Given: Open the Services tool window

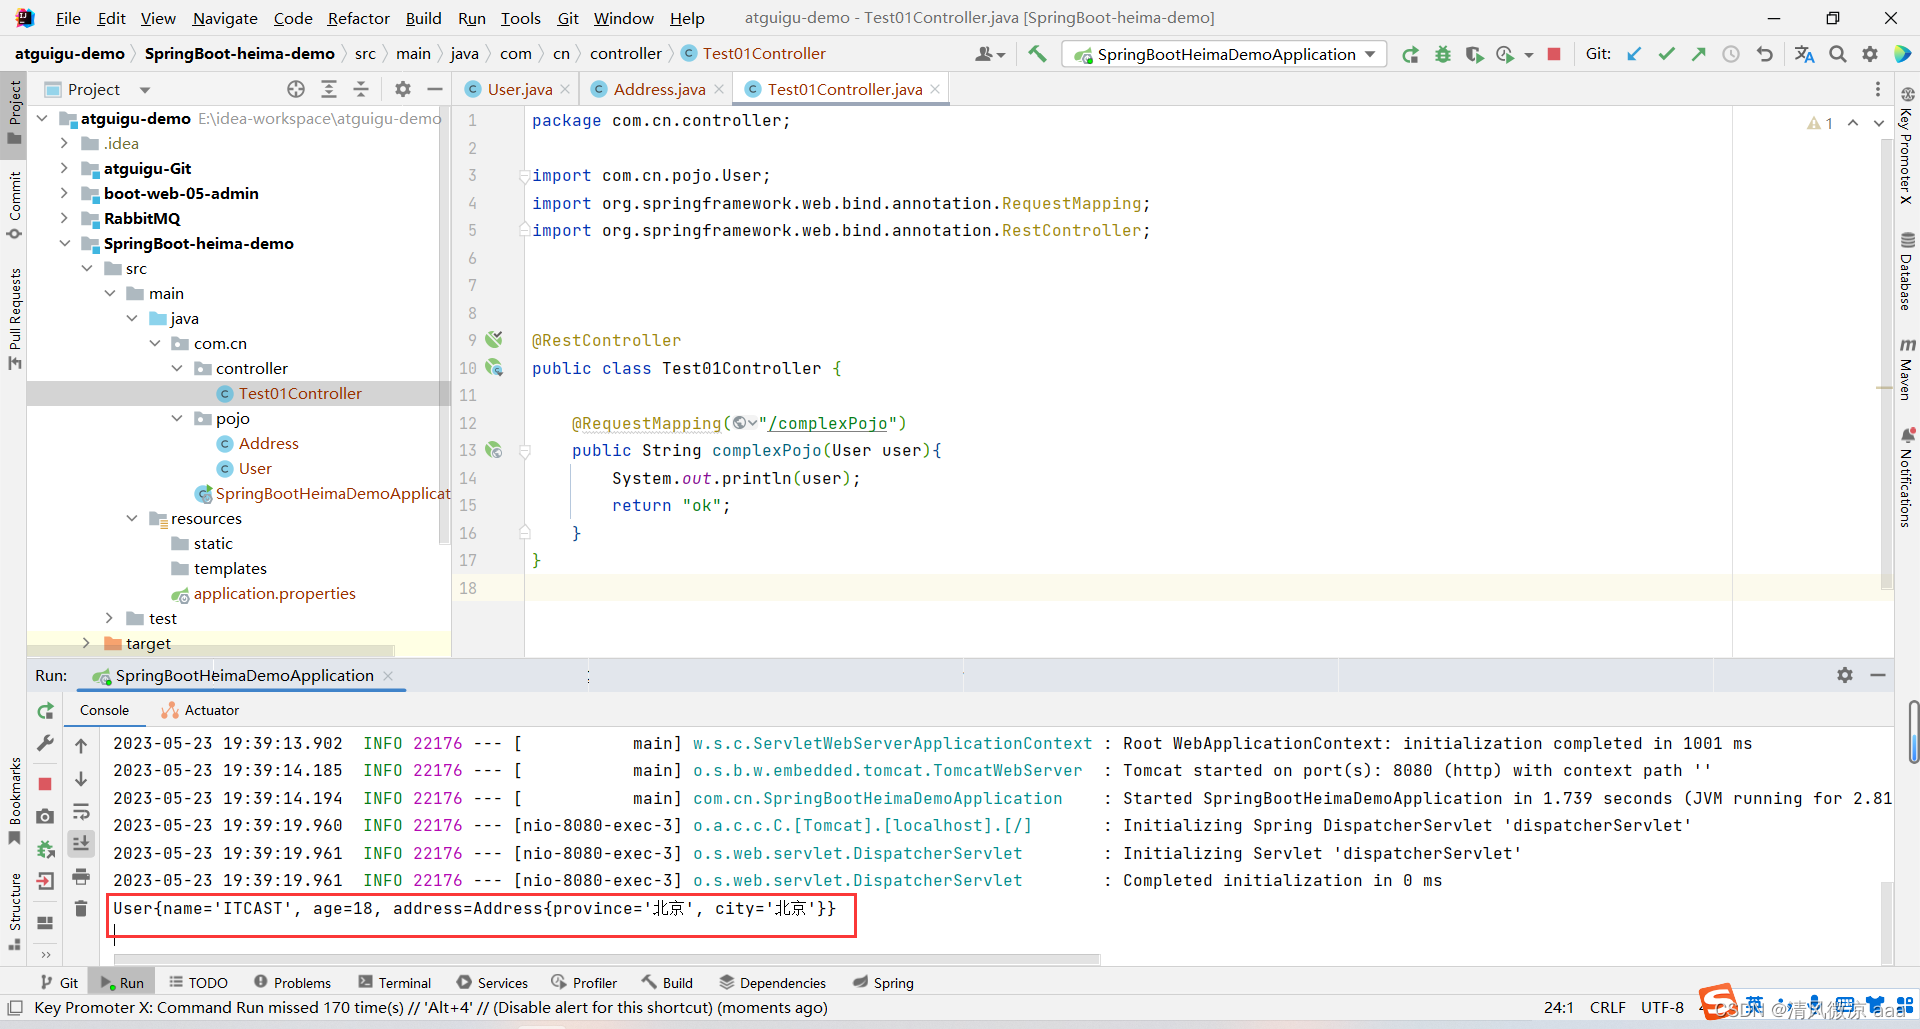Looking at the screenshot, I should (492, 983).
